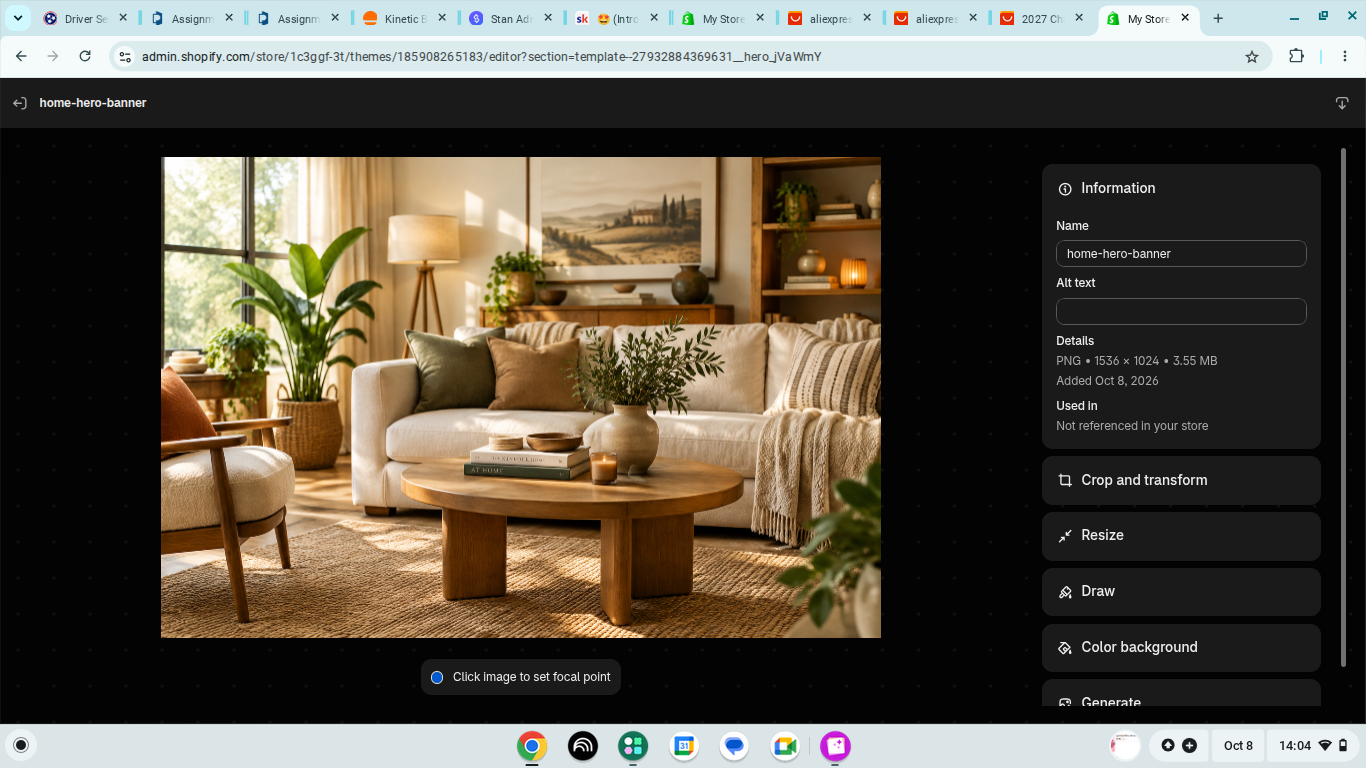This screenshot has height=768, width=1366.
Task: Open quick settings from the 14:04 clock
Action: (x=1313, y=746)
